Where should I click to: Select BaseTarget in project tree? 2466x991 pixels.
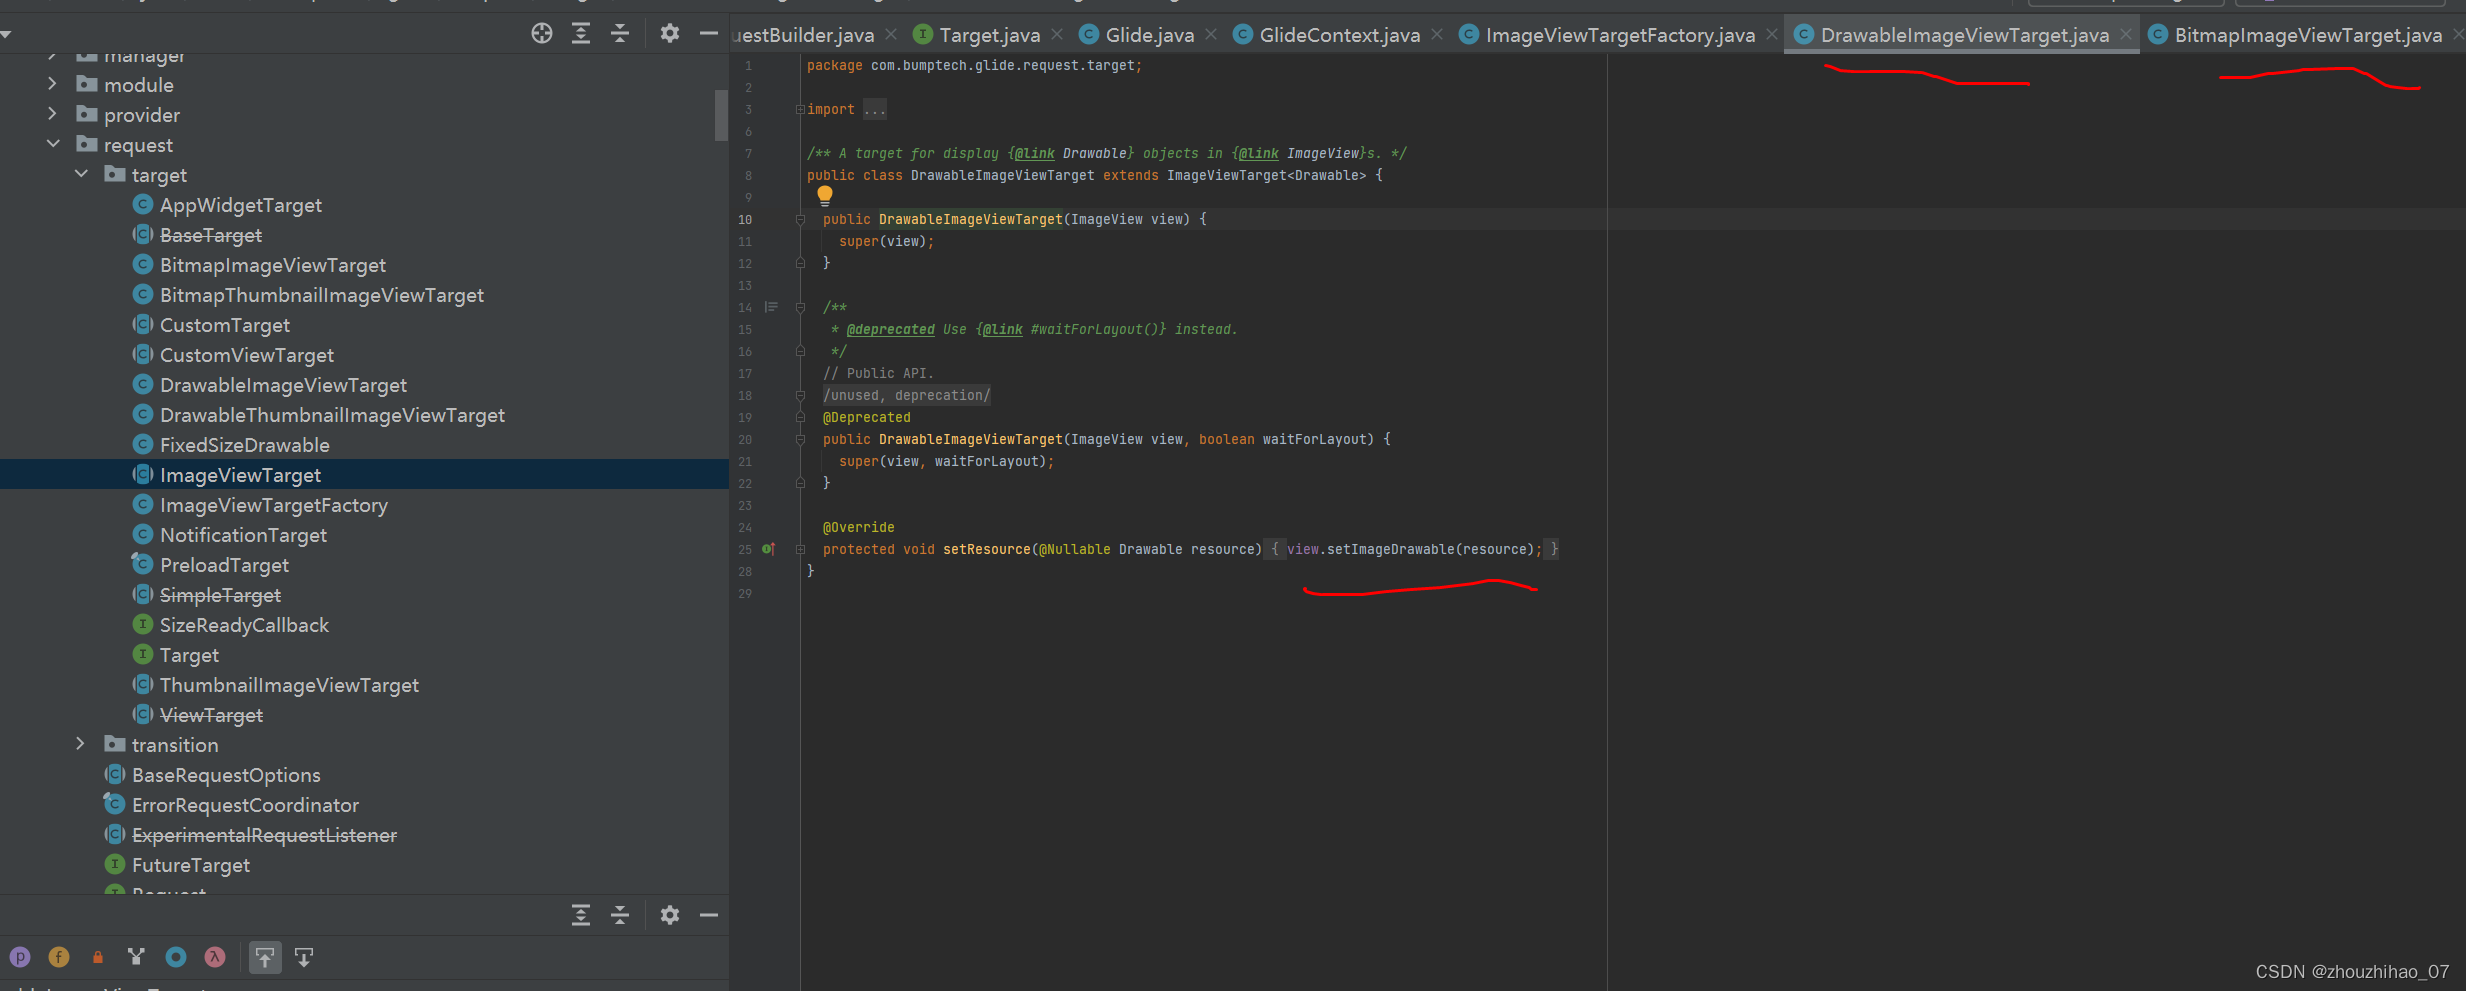211,235
